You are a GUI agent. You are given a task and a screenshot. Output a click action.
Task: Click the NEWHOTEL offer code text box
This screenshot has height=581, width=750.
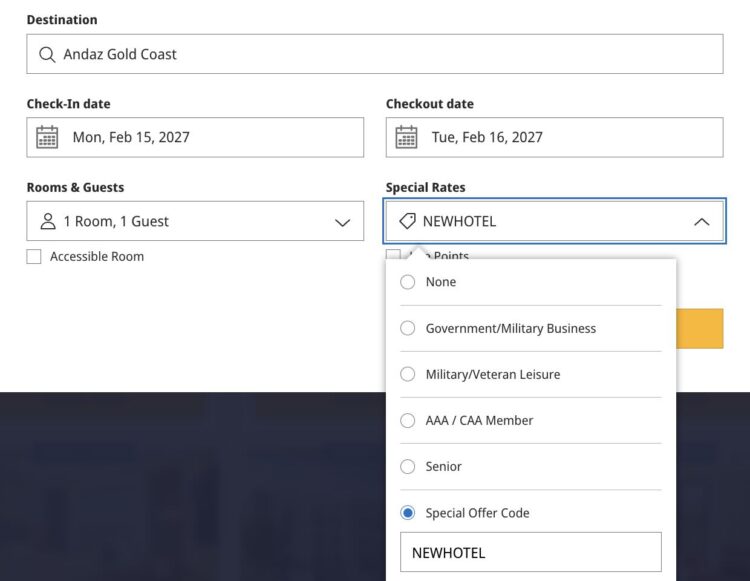tap(531, 552)
